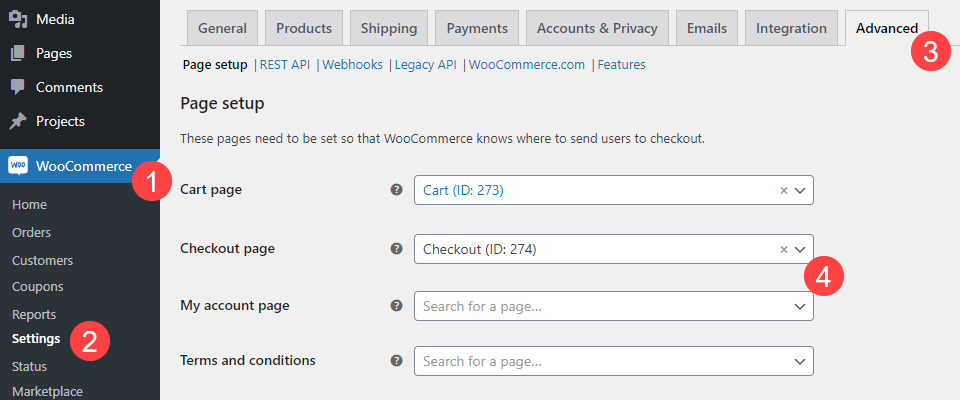Select the Emails settings tab
Screen dimensions: 960x400
(706, 28)
